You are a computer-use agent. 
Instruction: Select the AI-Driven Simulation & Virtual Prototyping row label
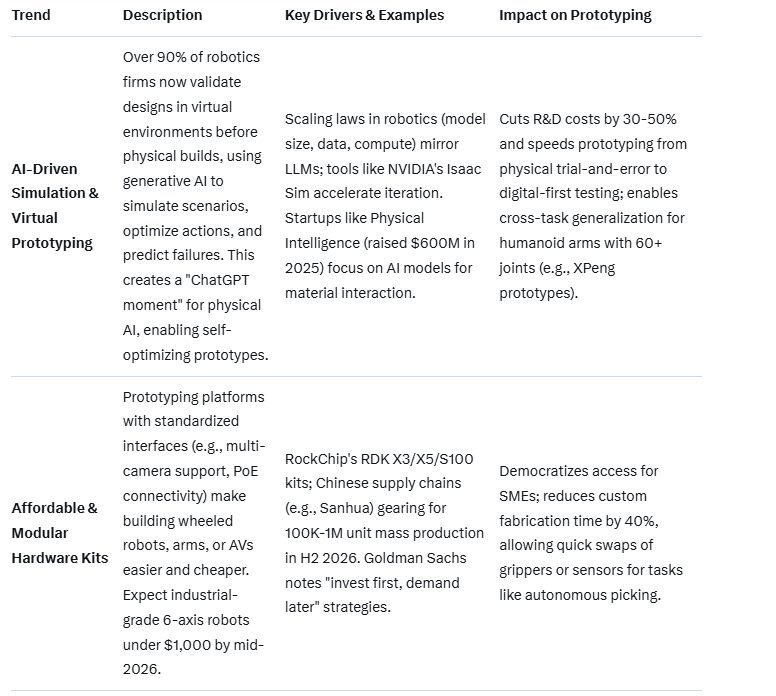(55, 205)
